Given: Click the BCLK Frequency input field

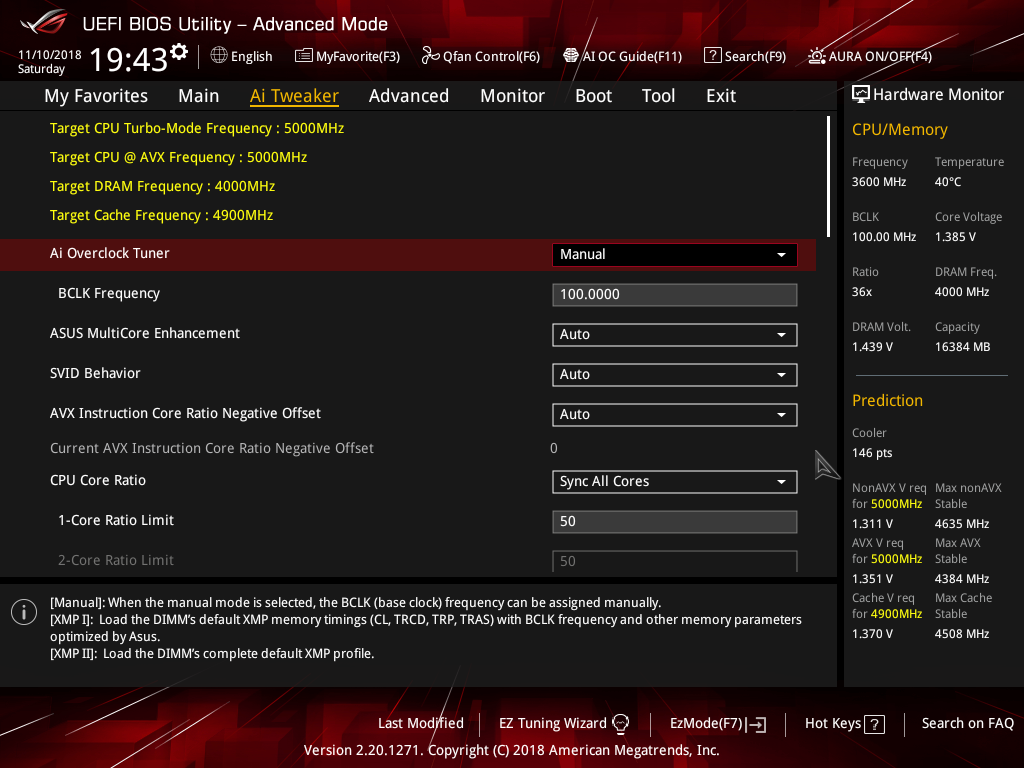Looking at the screenshot, I should pos(674,294).
